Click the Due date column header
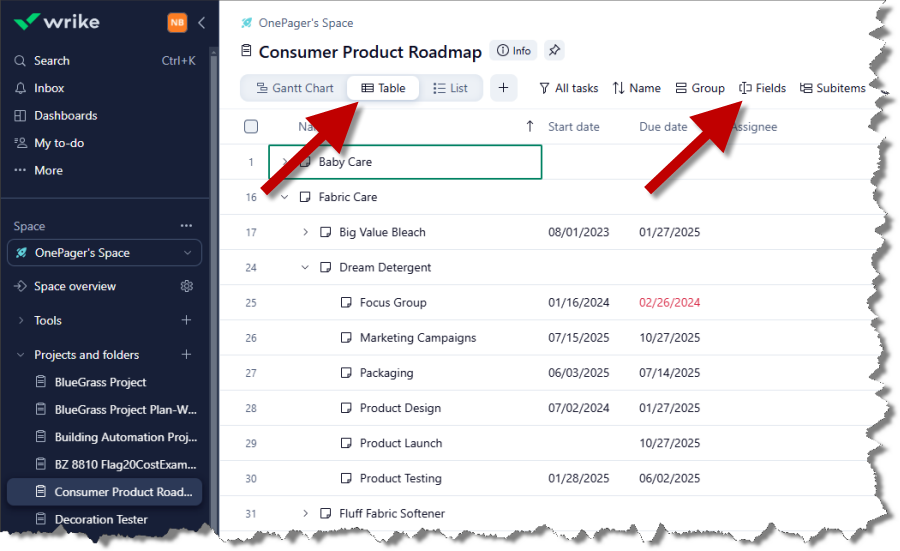This screenshot has width=900, height=551. click(x=663, y=127)
